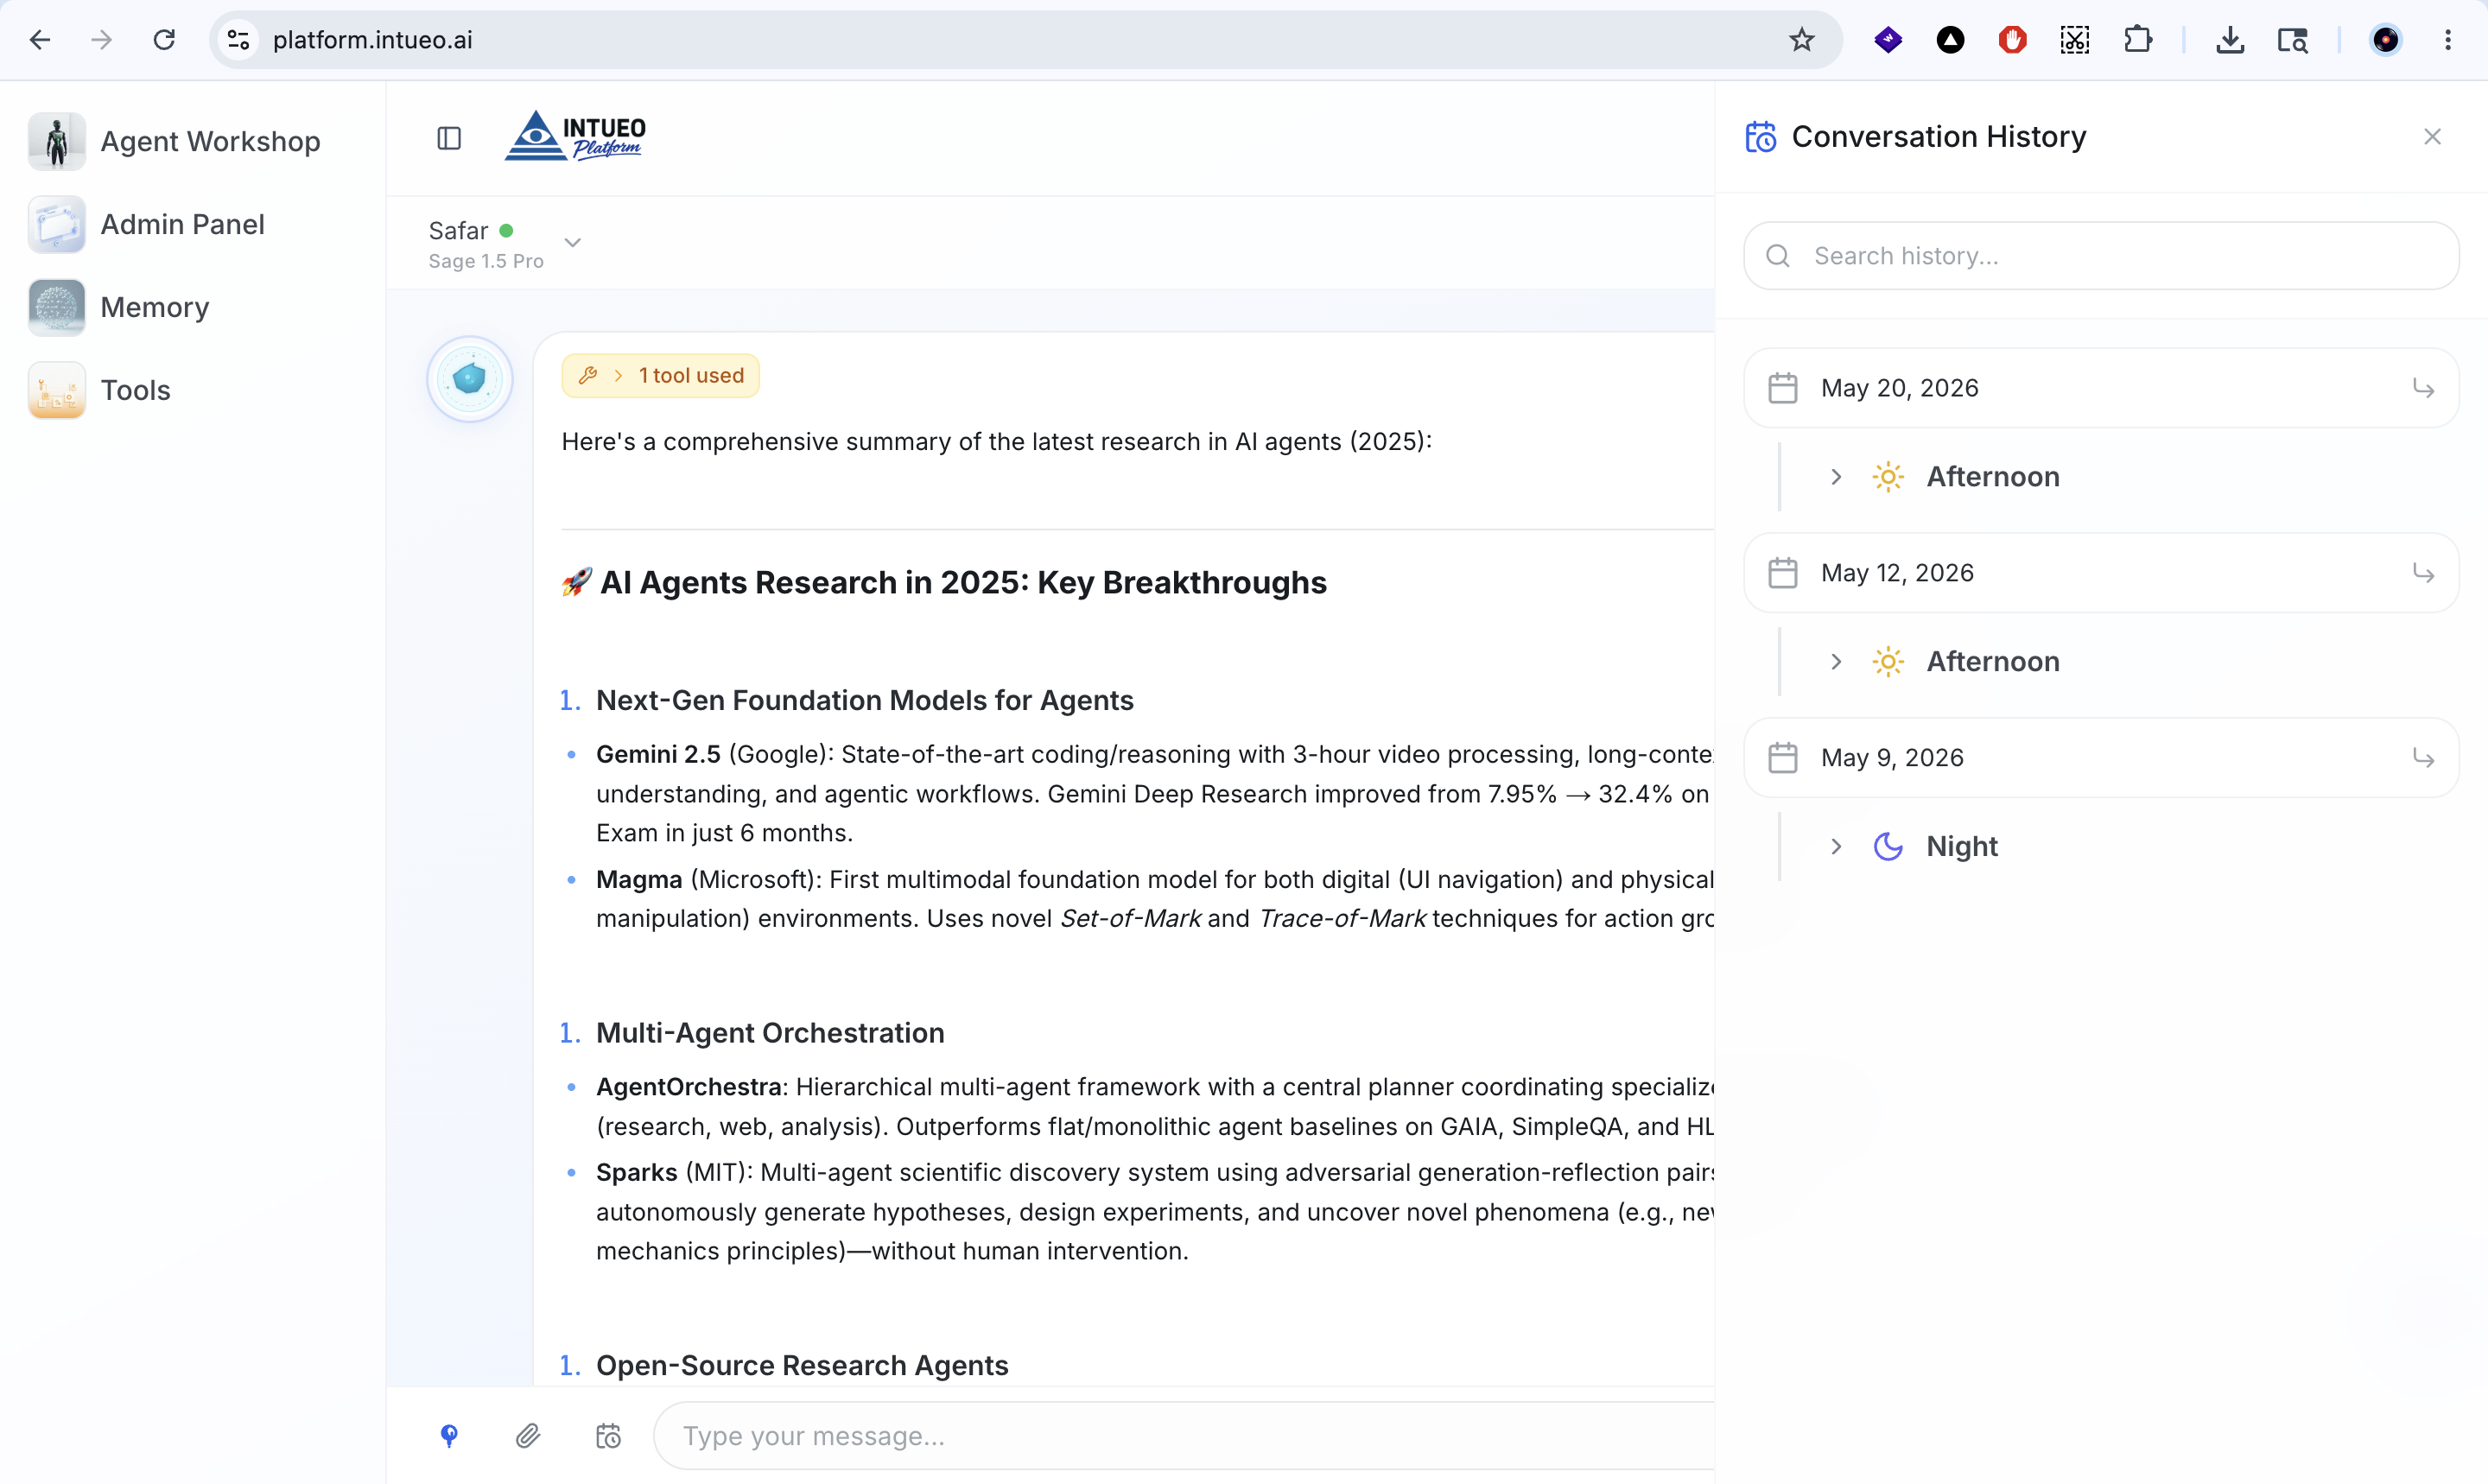Click the Open-Source Research Agents heading

click(x=802, y=1366)
